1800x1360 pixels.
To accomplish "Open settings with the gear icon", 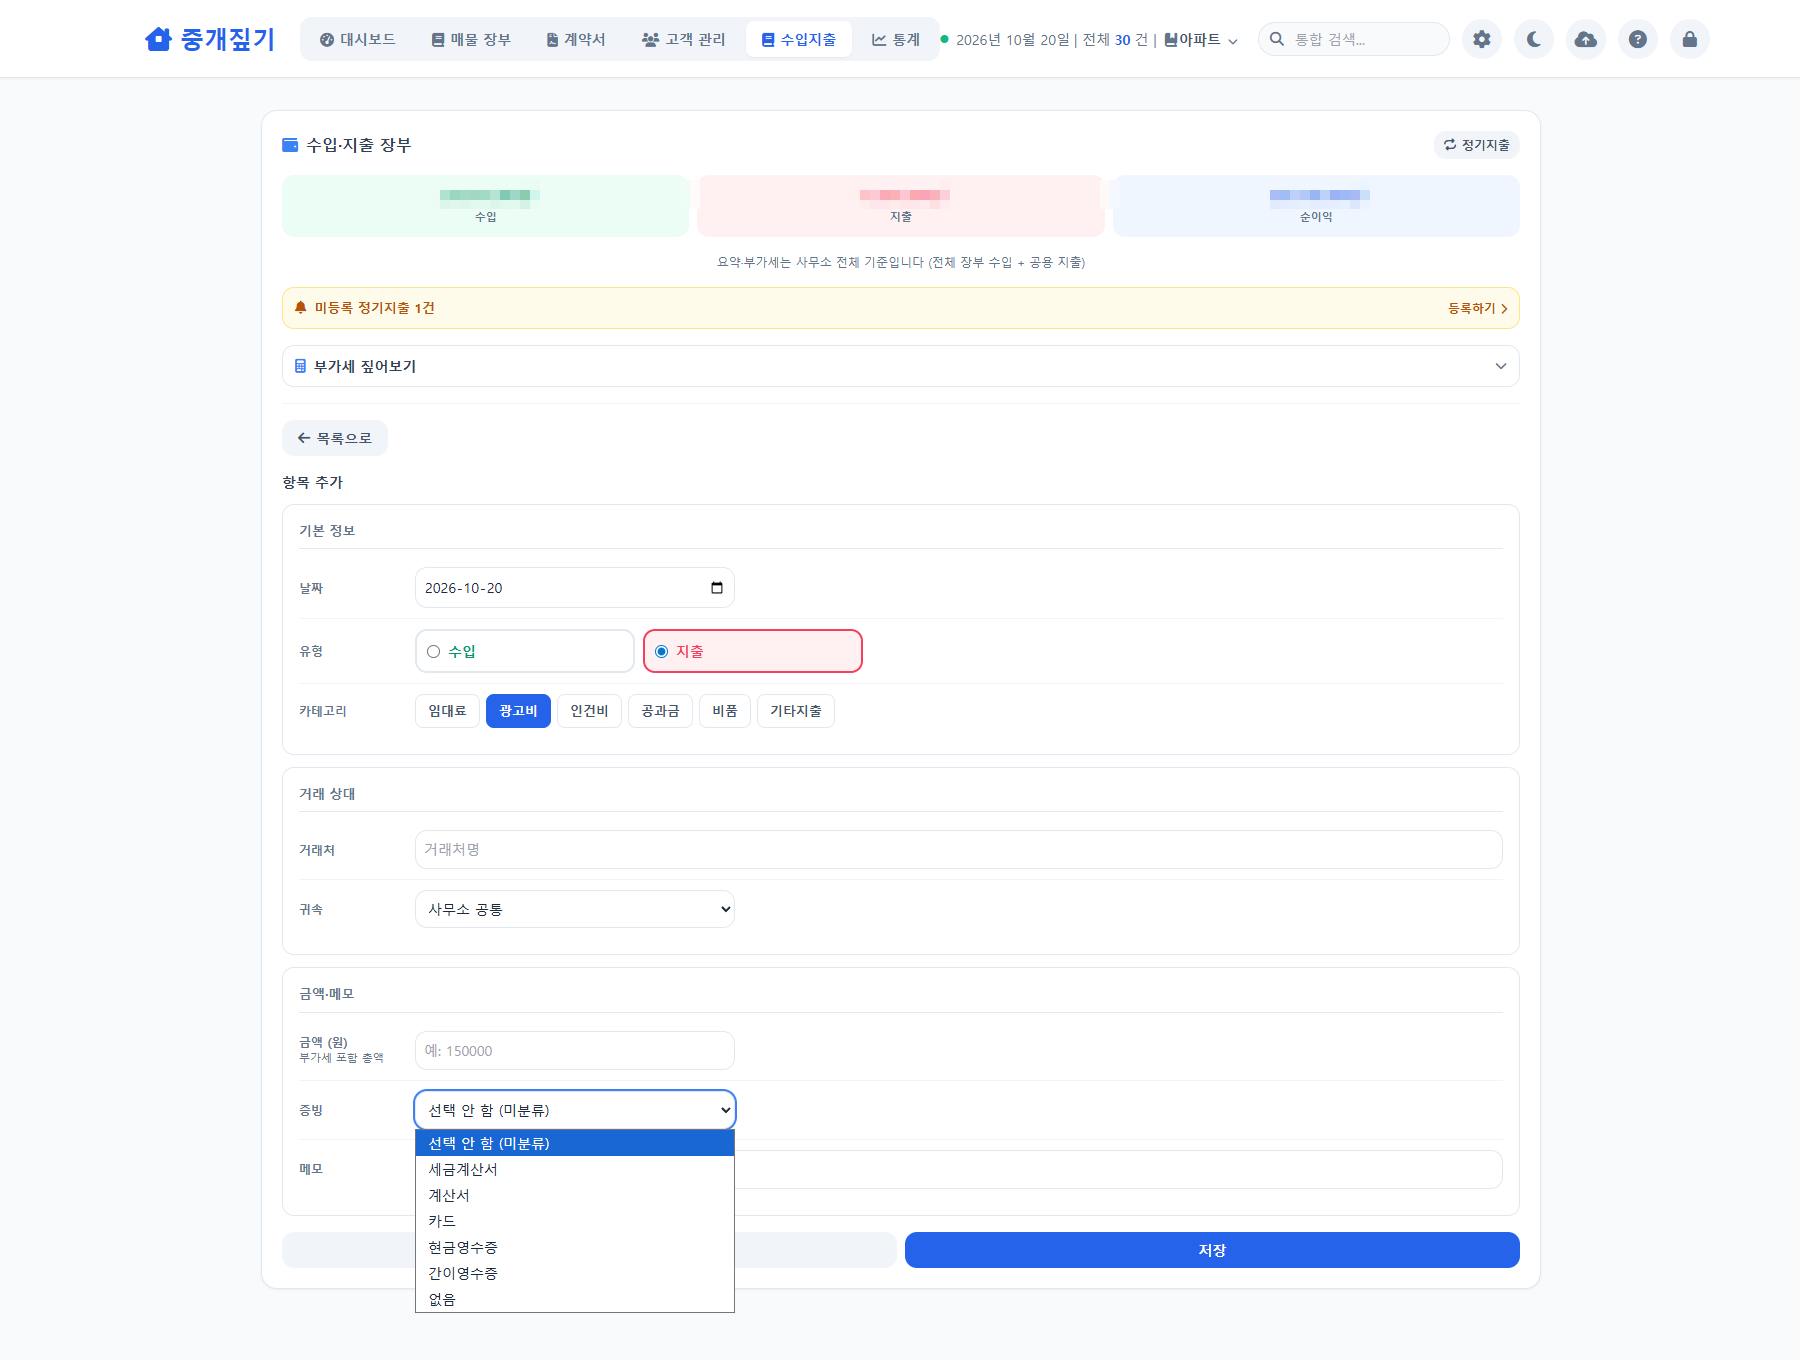I will [x=1482, y=39].
